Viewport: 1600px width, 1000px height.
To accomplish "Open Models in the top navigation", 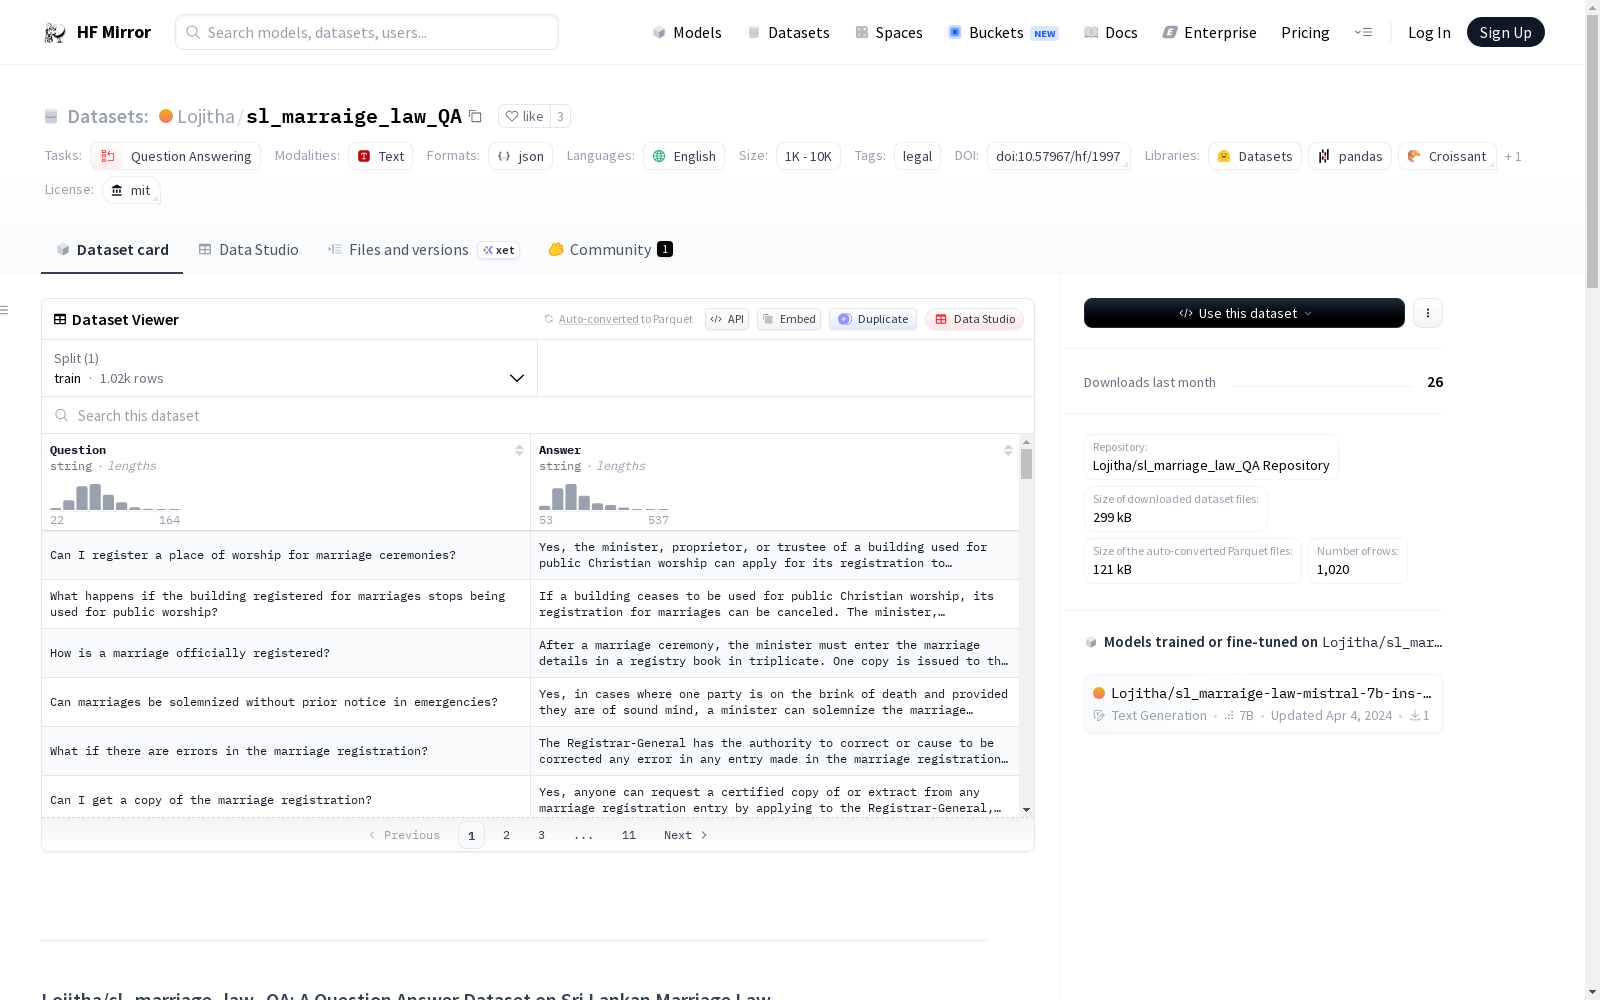I will click(686, 32).
